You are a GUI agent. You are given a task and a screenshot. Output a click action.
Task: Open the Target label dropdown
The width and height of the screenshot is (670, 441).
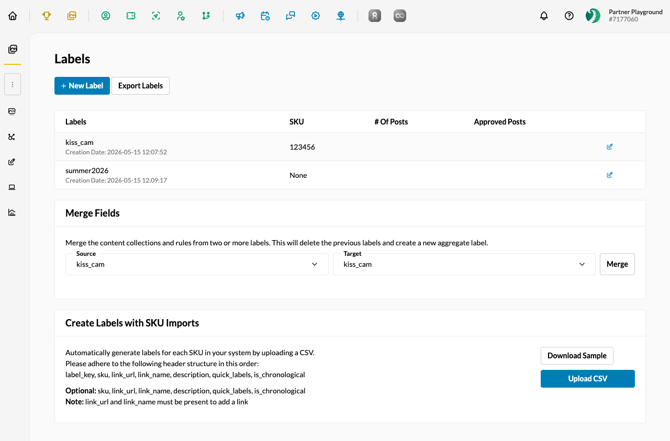(x=464, y=264)
